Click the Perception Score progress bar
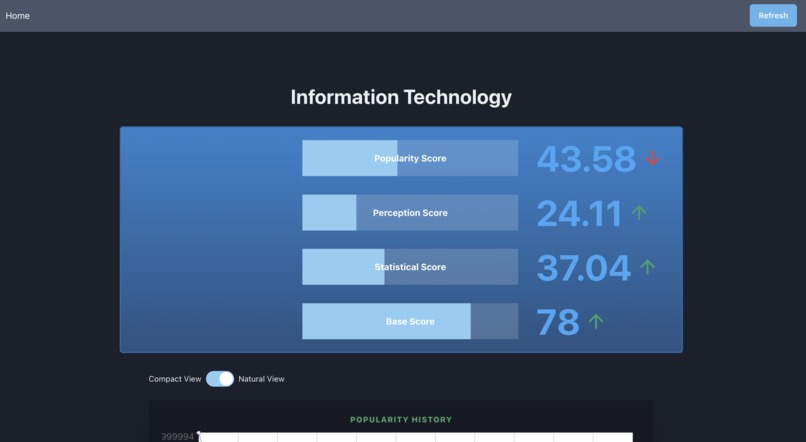 coord(410,213)
